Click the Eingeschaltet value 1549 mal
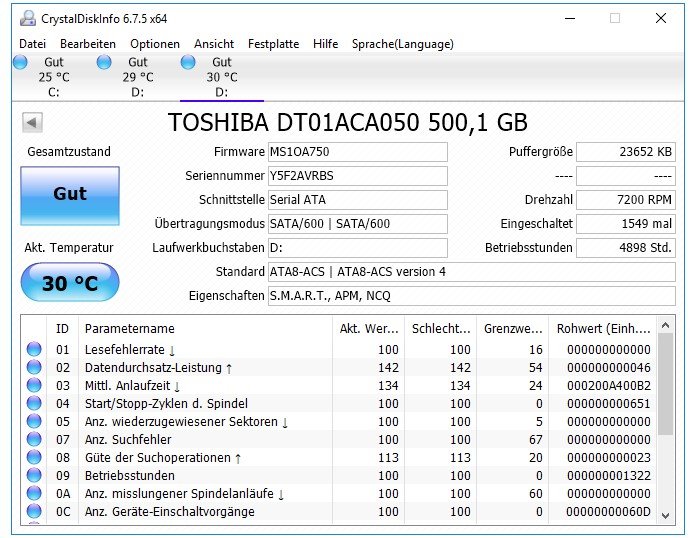The image size is (696, 538). 626,224
